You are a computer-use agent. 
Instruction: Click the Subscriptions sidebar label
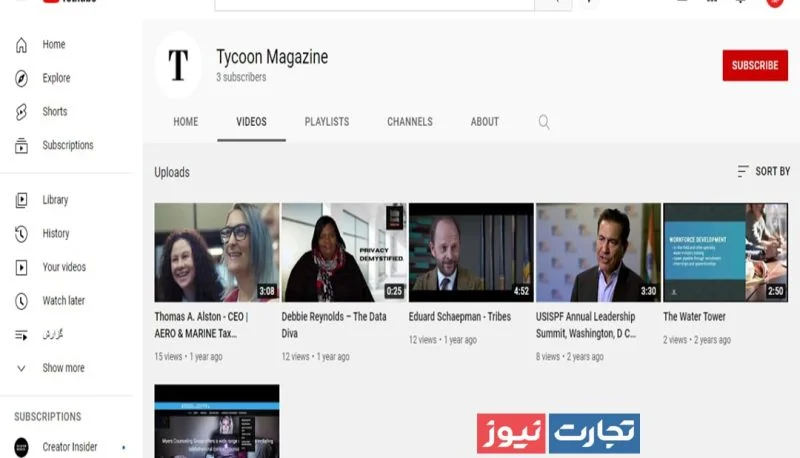coord(68,145)
